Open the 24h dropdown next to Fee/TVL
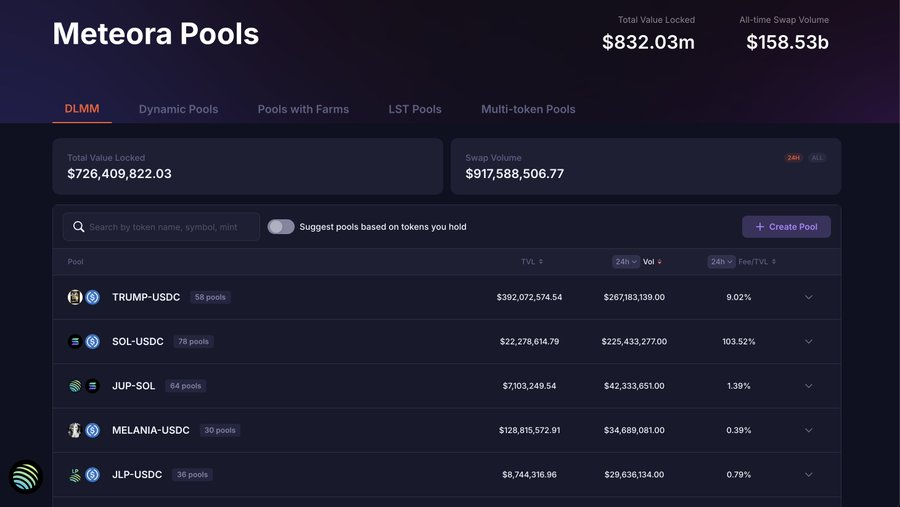 [x=720, y=262]
